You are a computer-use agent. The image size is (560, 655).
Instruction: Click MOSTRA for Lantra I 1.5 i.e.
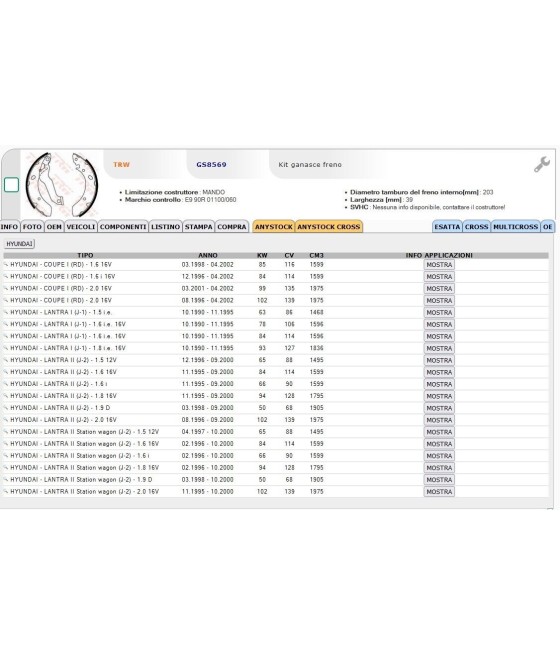tap(439, 312)
